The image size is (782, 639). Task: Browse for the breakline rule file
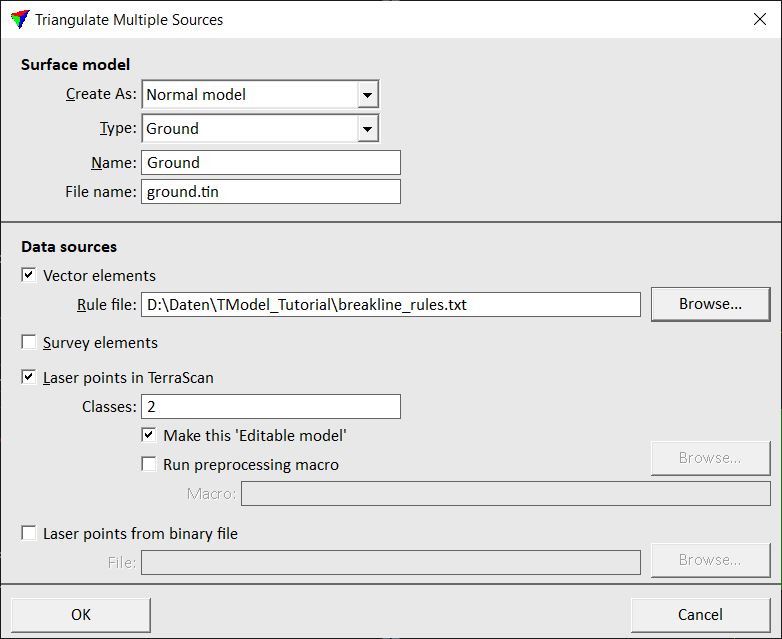pyautogui.click(x=710, y=304)
